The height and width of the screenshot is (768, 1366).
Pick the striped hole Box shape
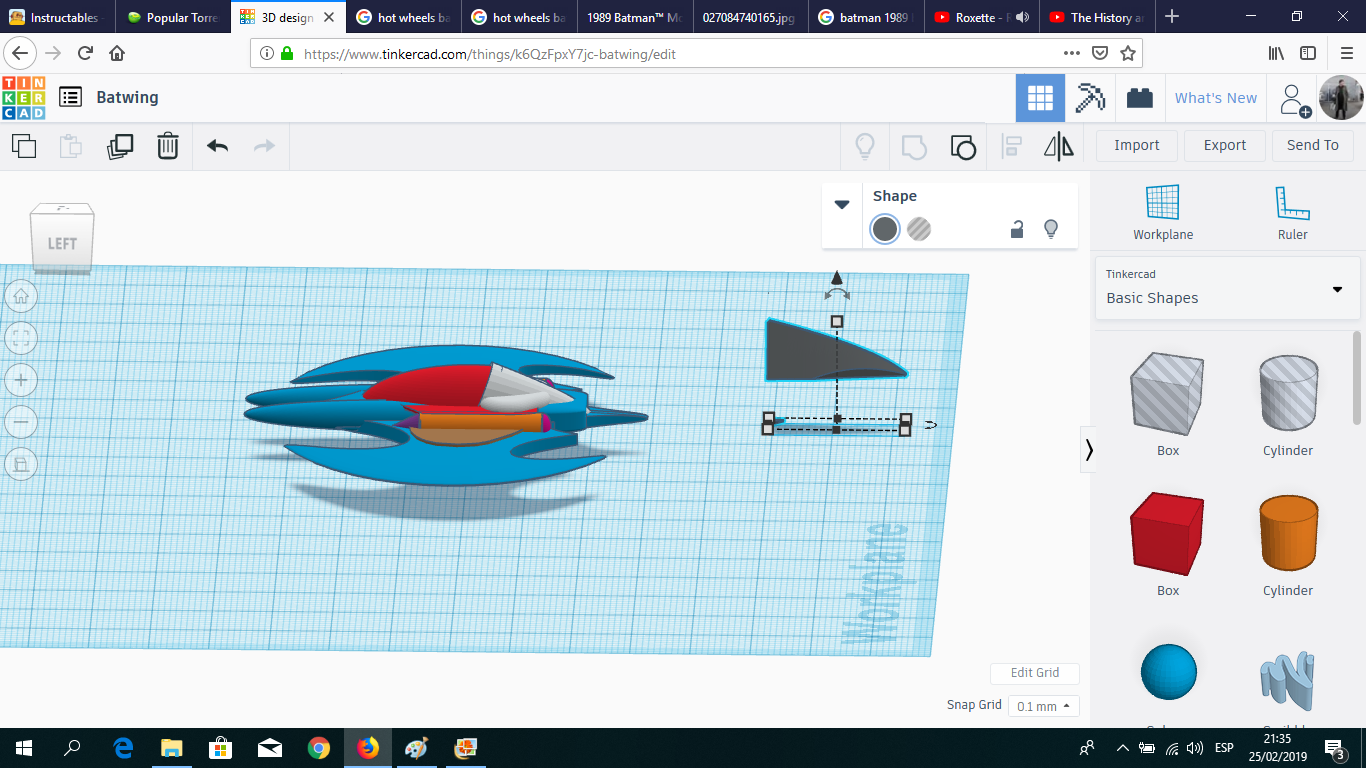(1168, 396)
